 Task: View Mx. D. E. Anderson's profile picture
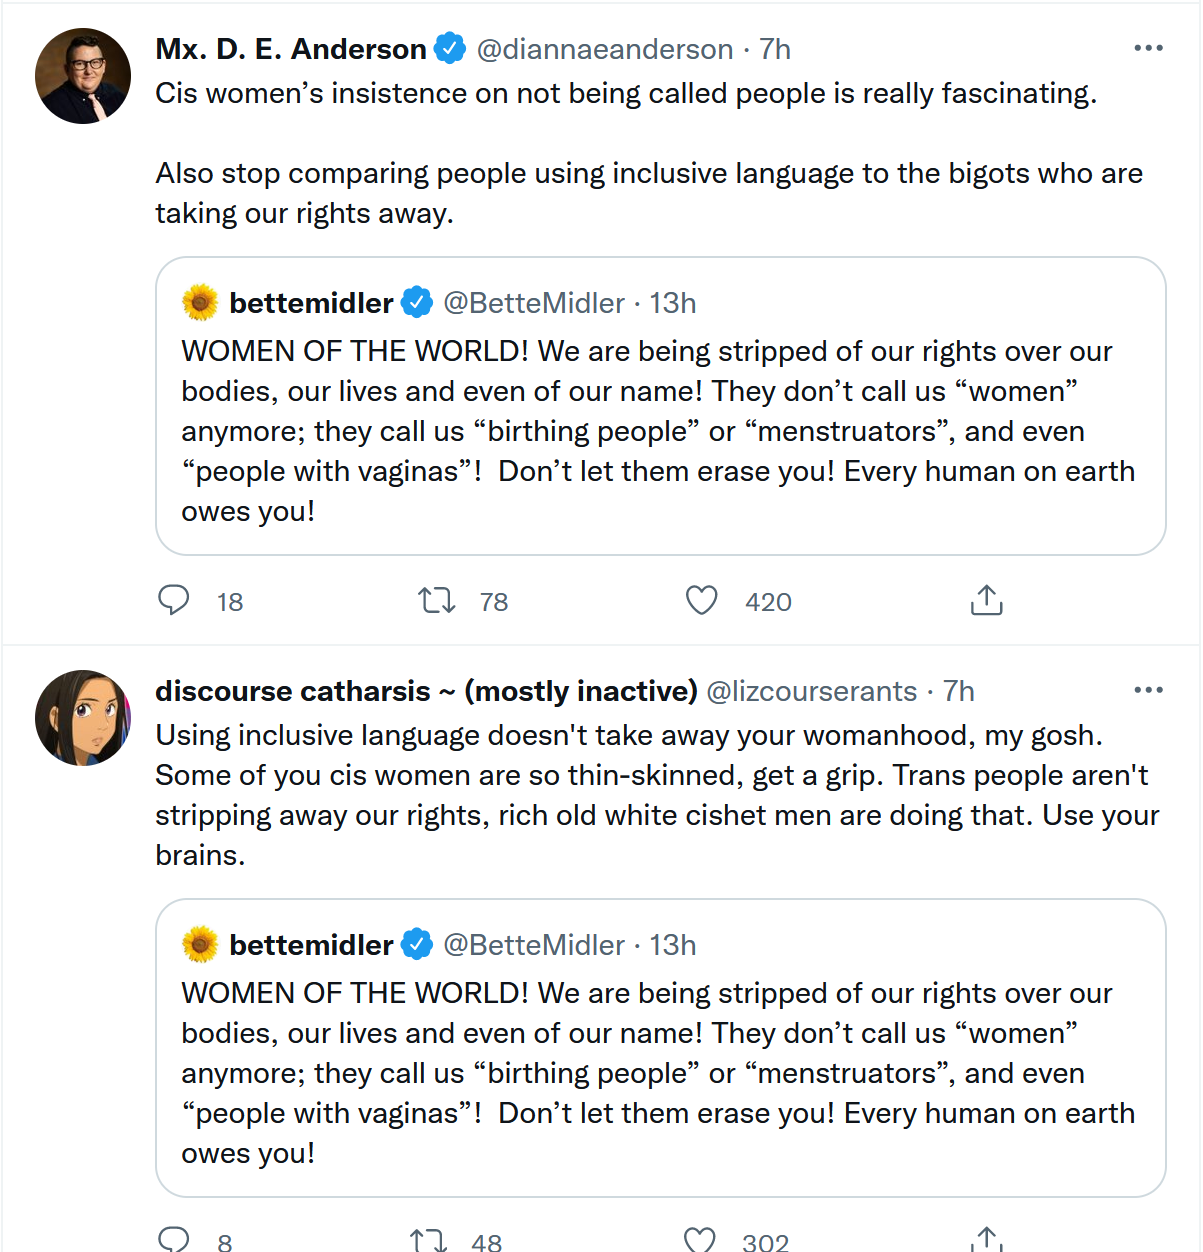[83, 76]
